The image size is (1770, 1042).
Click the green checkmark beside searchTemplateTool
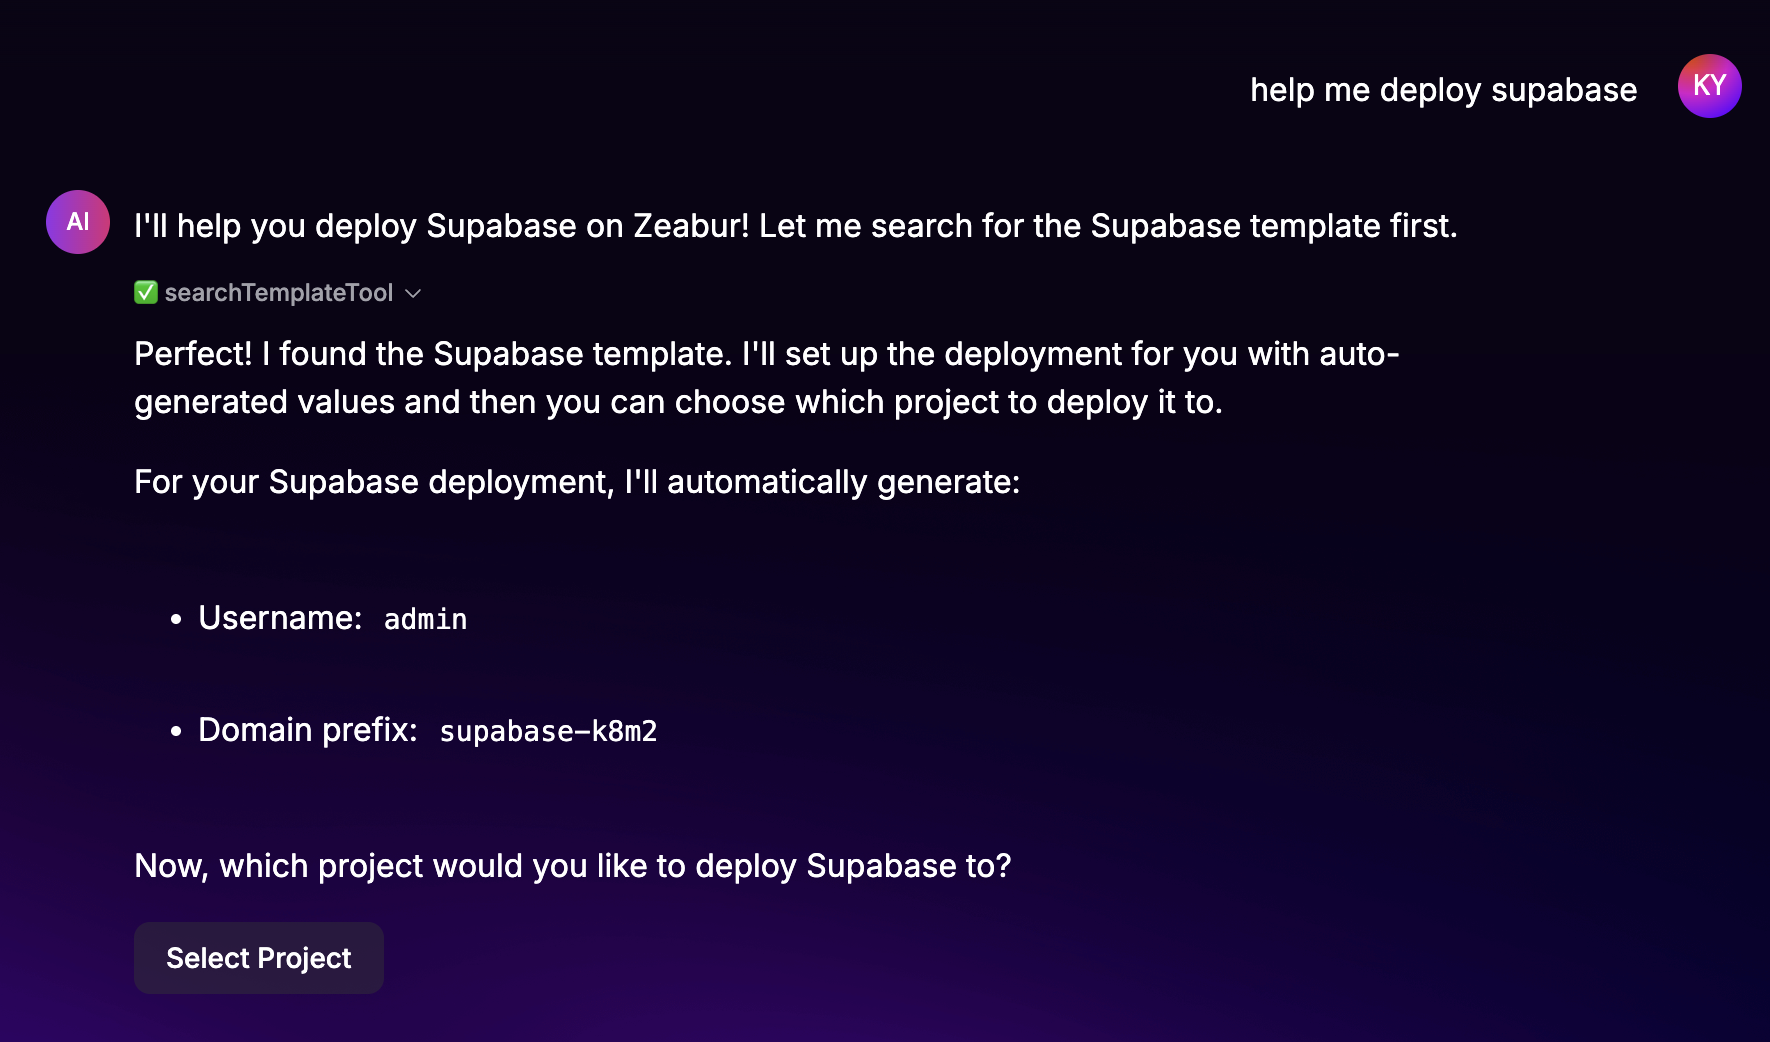(145, 292)
